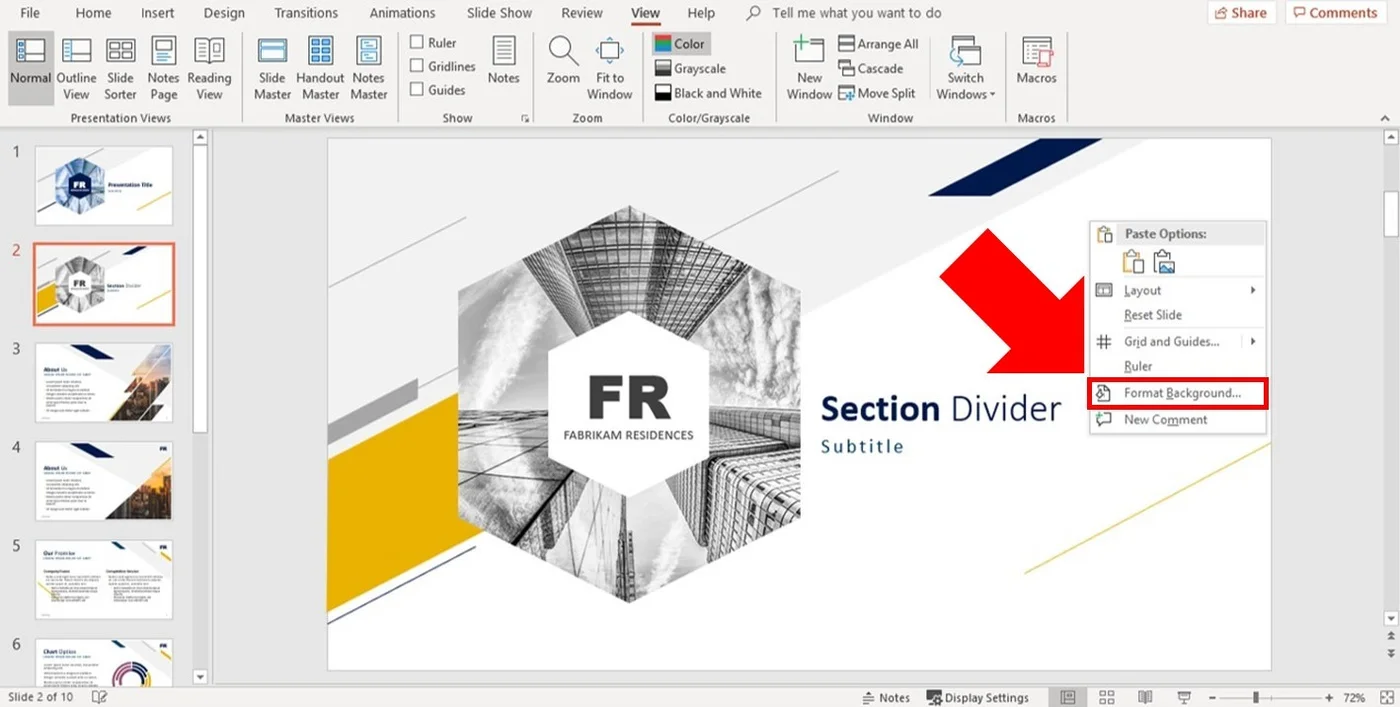This screenshot has width=1400, height=707.
Task: Select Black and White mode
Action: (x=708, y=93)
